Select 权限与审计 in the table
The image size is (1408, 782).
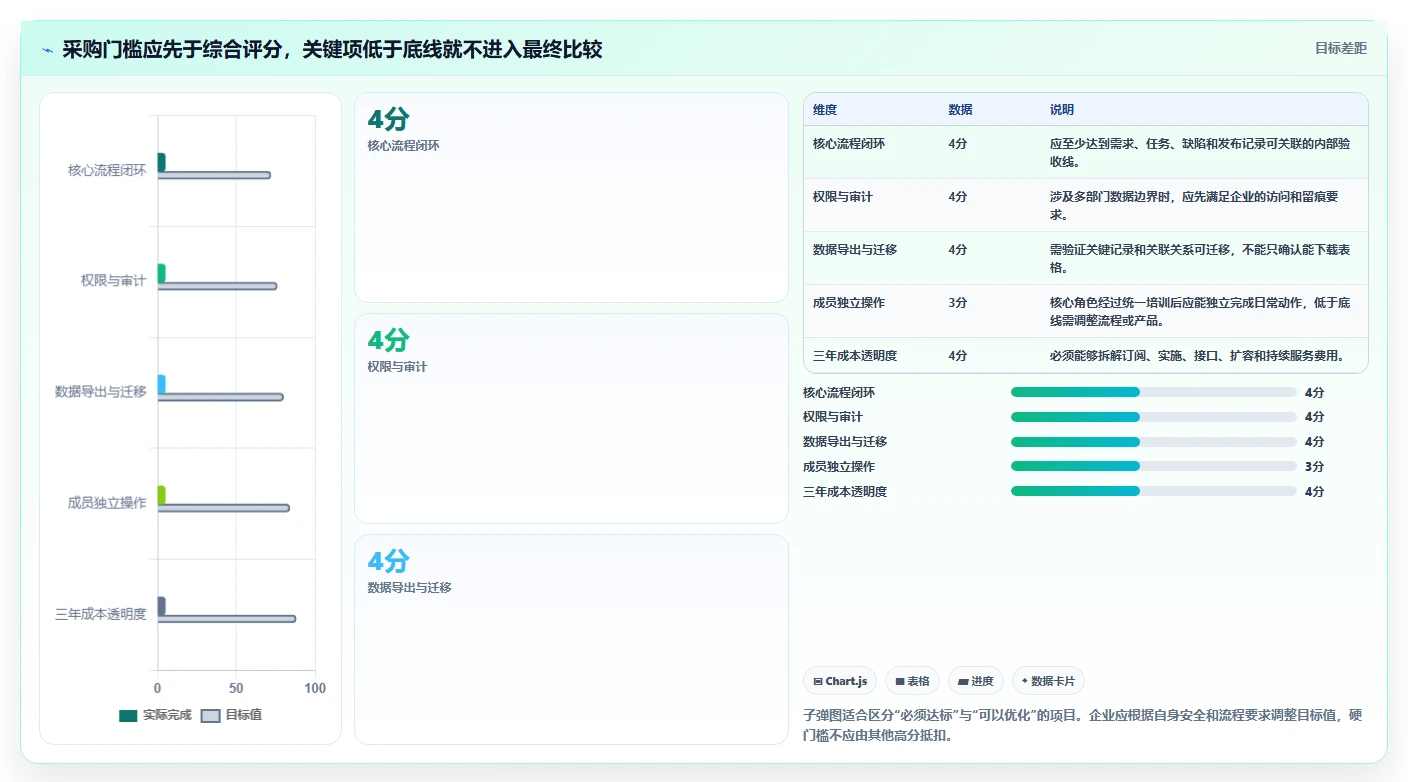click(843, 197)
